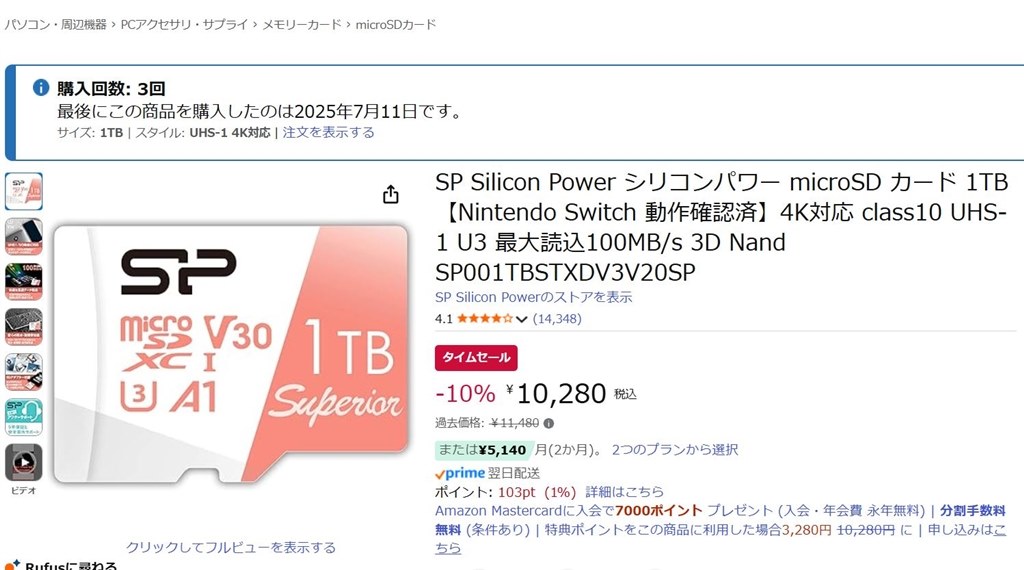Screen dimensions: 1024x570
Task: Open the microSDカード breadcrumb
Action: pos(396,24)
